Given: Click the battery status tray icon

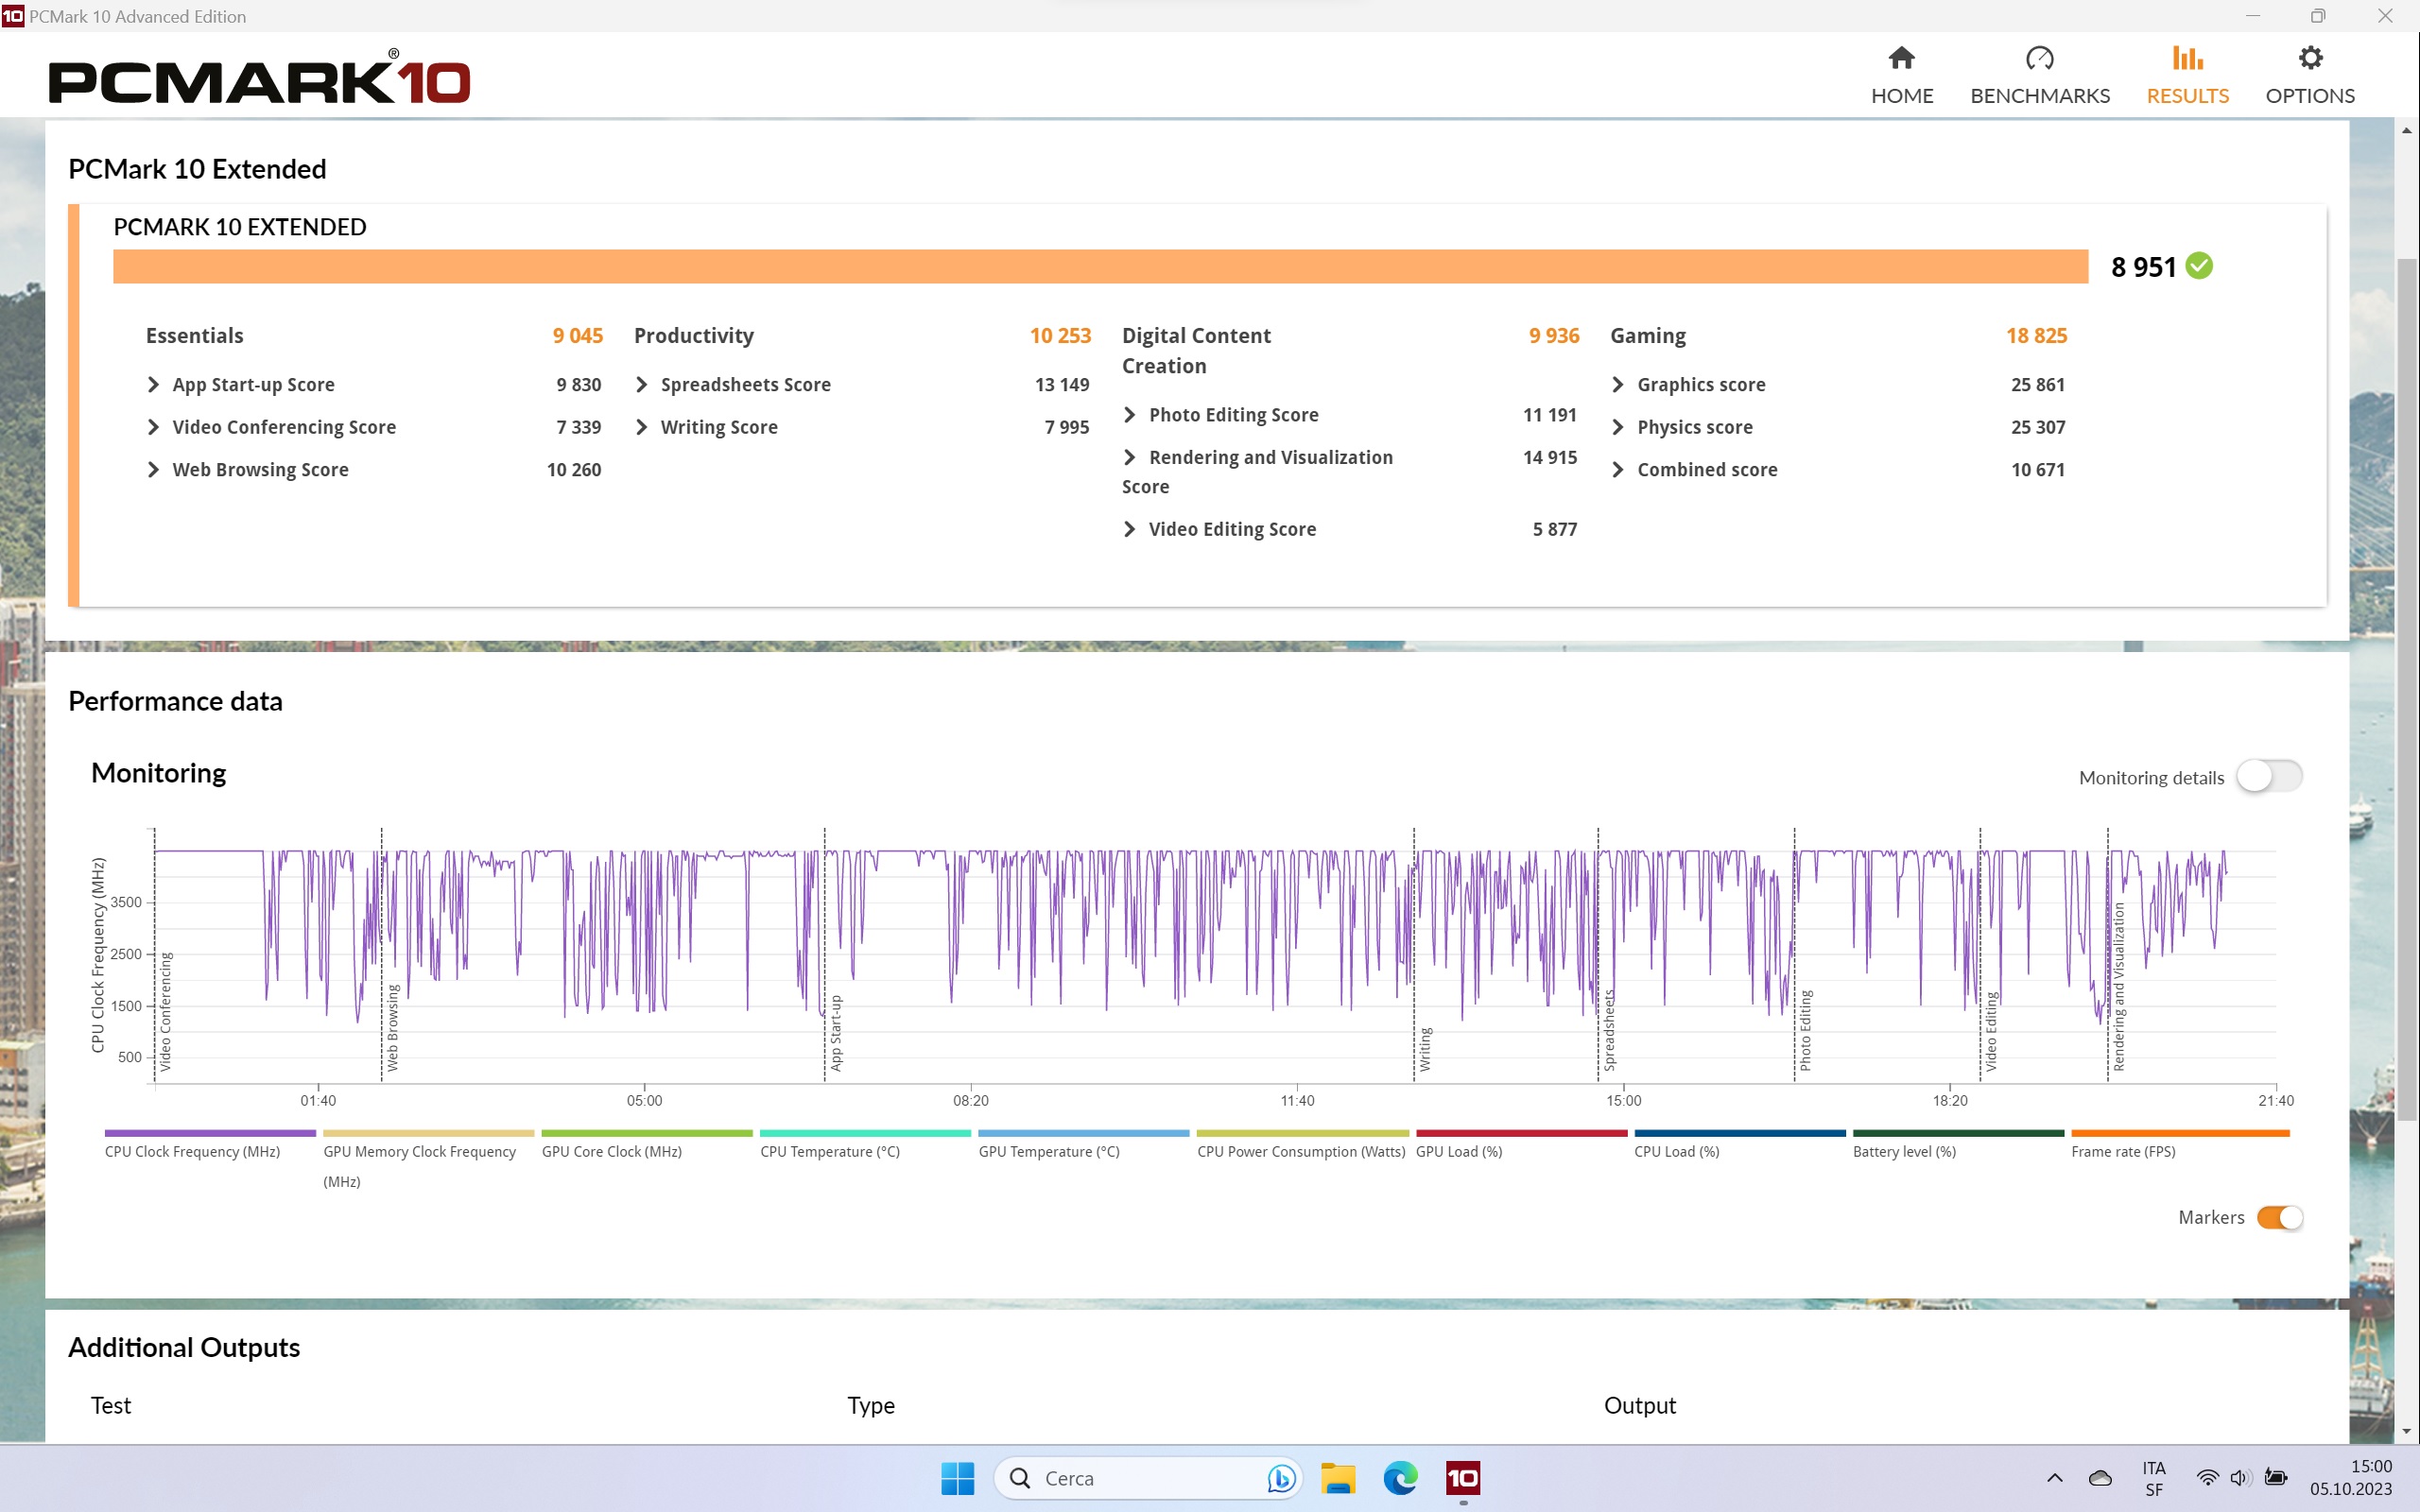Looking at the screenshot, I should pos(2276,1478).
